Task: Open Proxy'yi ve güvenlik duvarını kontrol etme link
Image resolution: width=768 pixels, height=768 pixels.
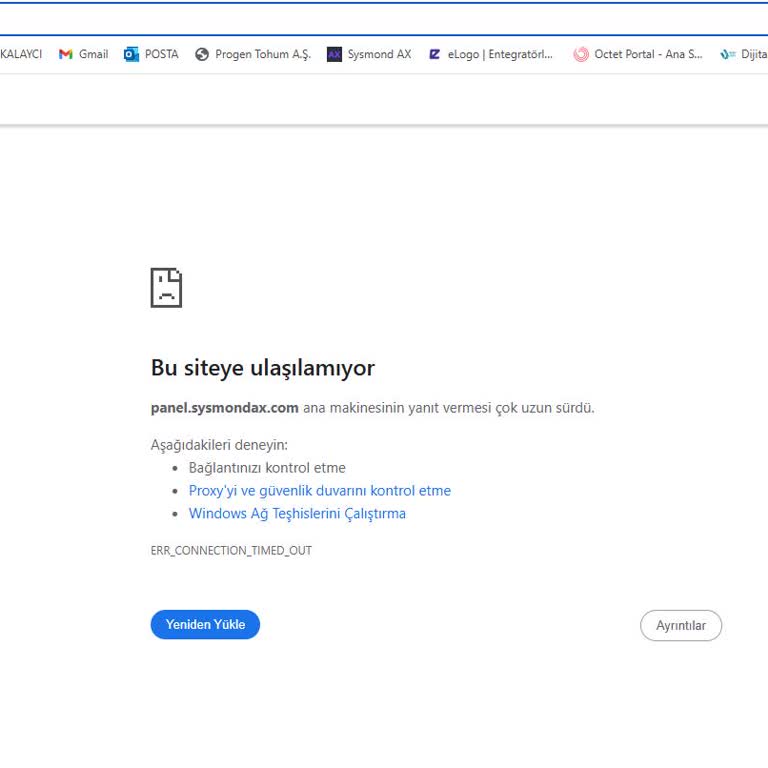Action: click(320, 491)
